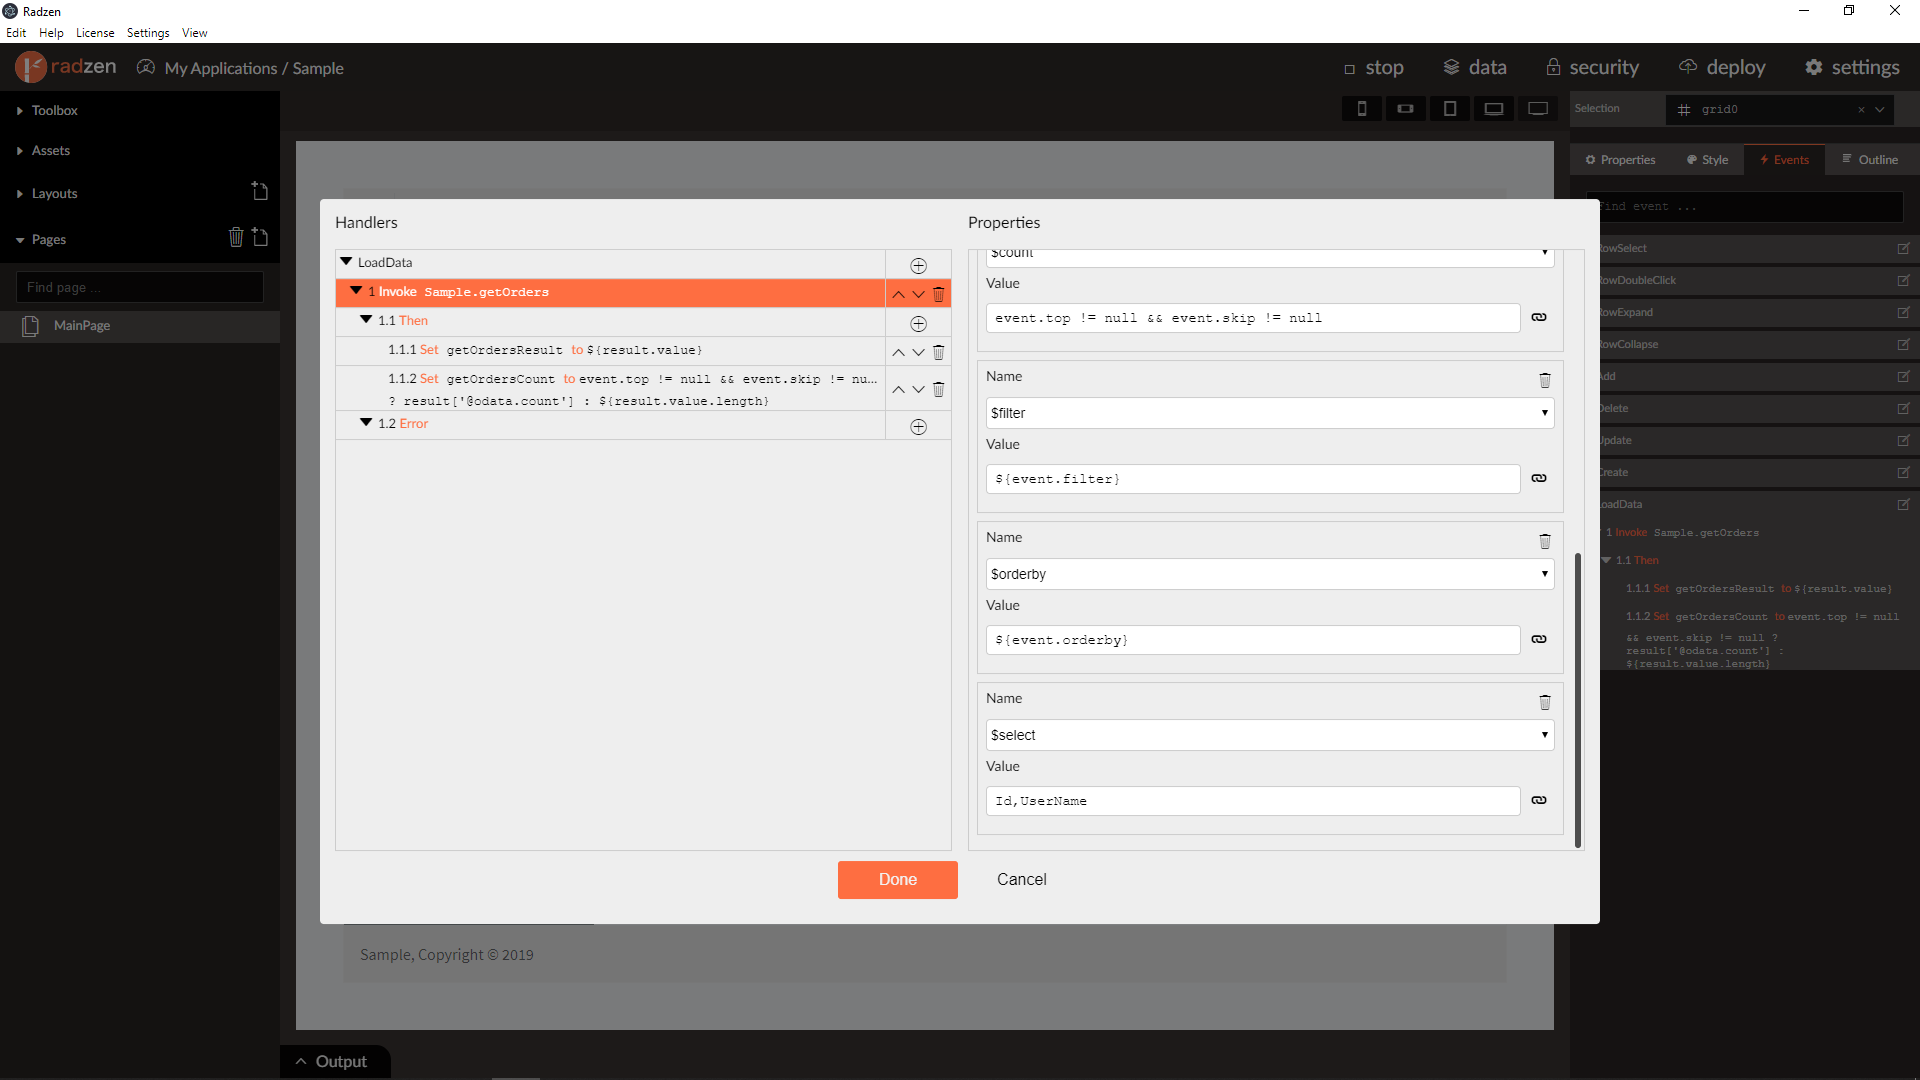Click the $select value input field

click(x=1252, y=801)
